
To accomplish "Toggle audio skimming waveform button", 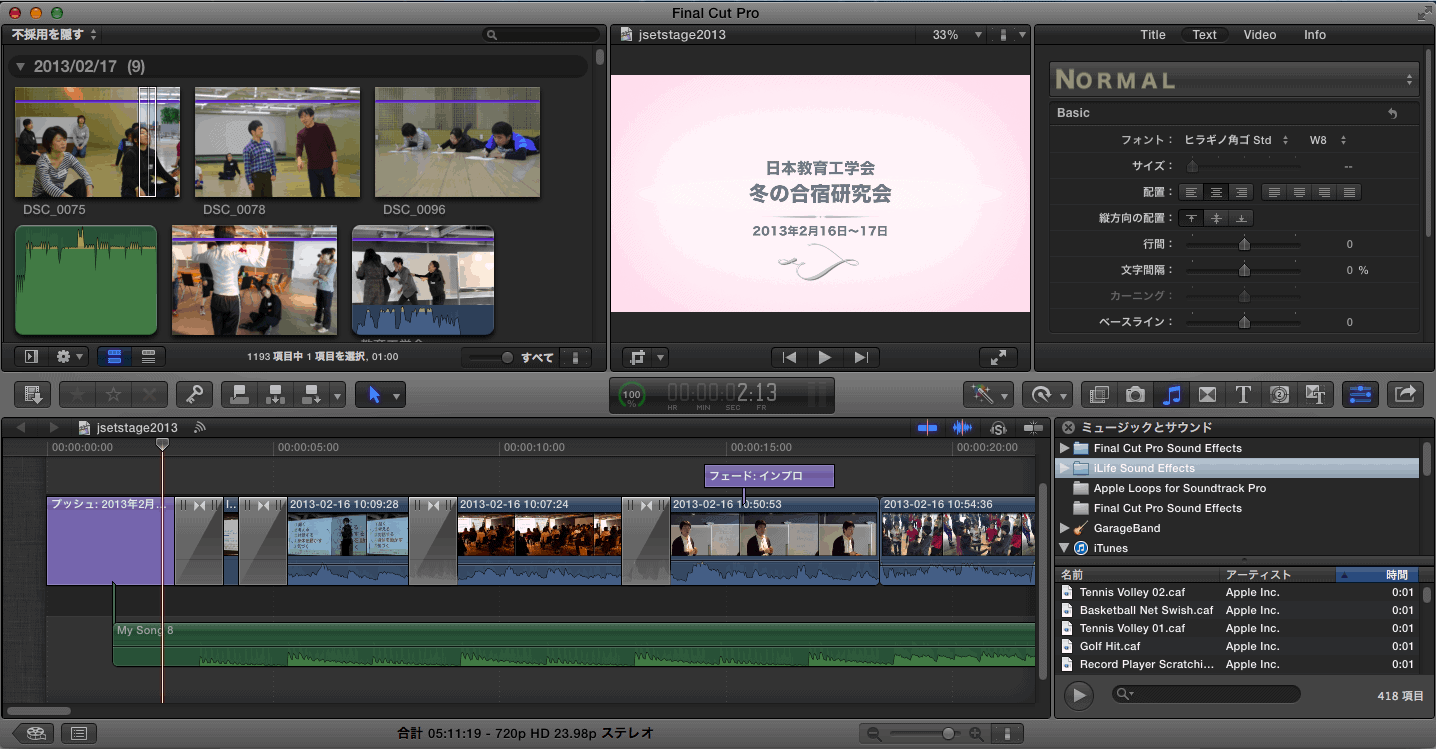I will click(x=962, y=427).
